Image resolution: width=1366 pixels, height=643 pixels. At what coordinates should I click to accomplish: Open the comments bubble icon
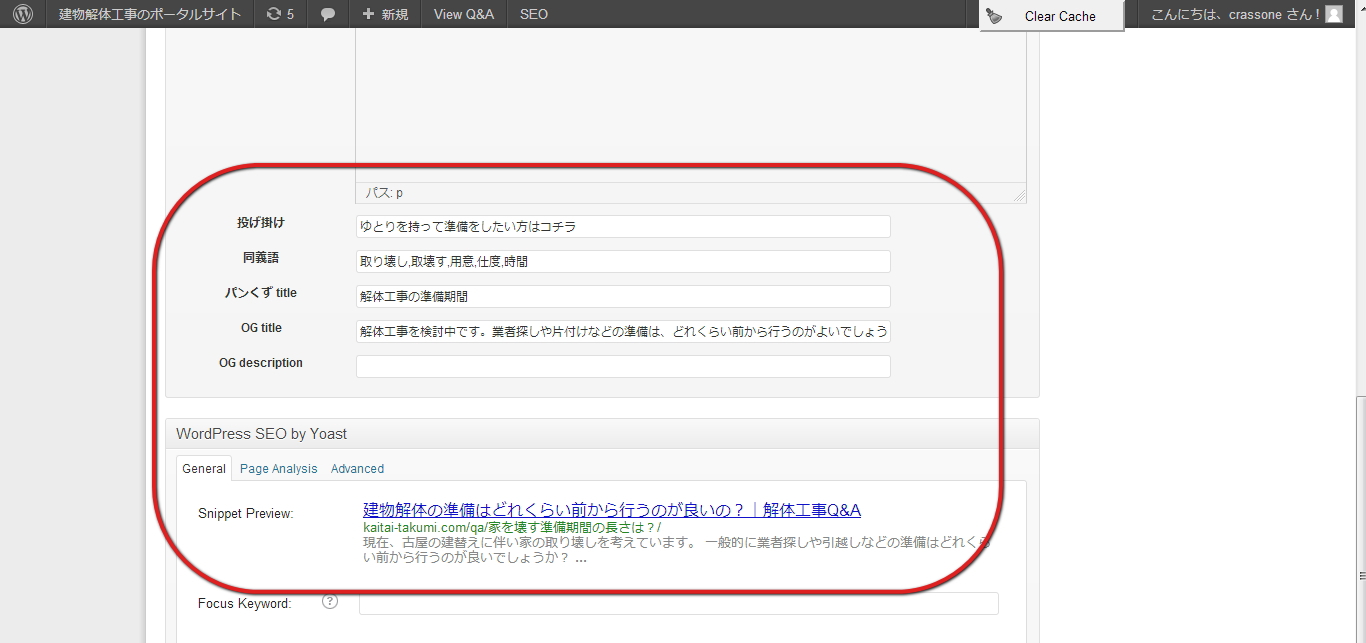pos(328,14)
